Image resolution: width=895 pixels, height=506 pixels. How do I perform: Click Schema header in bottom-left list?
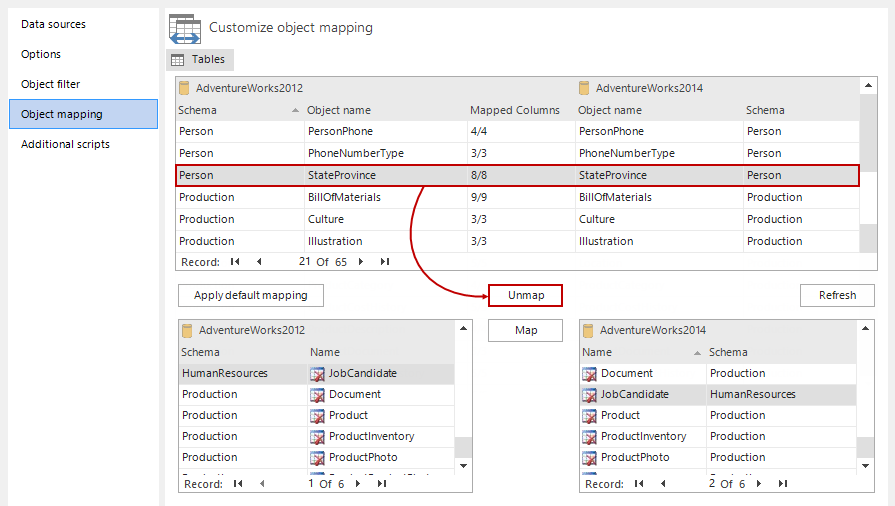(200, 352)
